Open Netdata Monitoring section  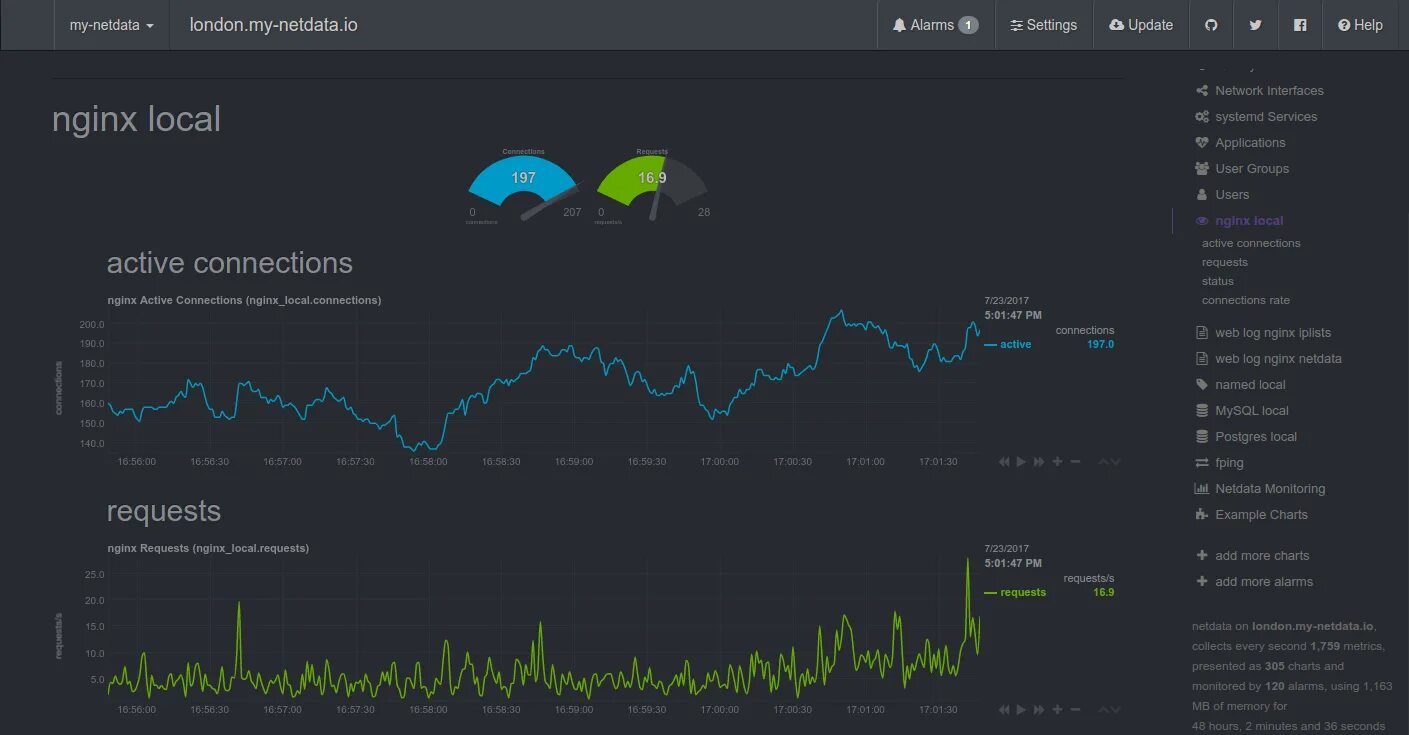[1259, 488]
